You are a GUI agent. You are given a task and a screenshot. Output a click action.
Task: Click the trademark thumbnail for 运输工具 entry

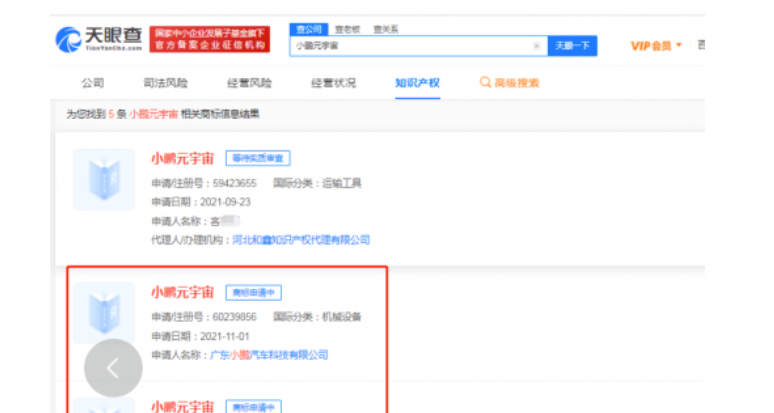104,180
